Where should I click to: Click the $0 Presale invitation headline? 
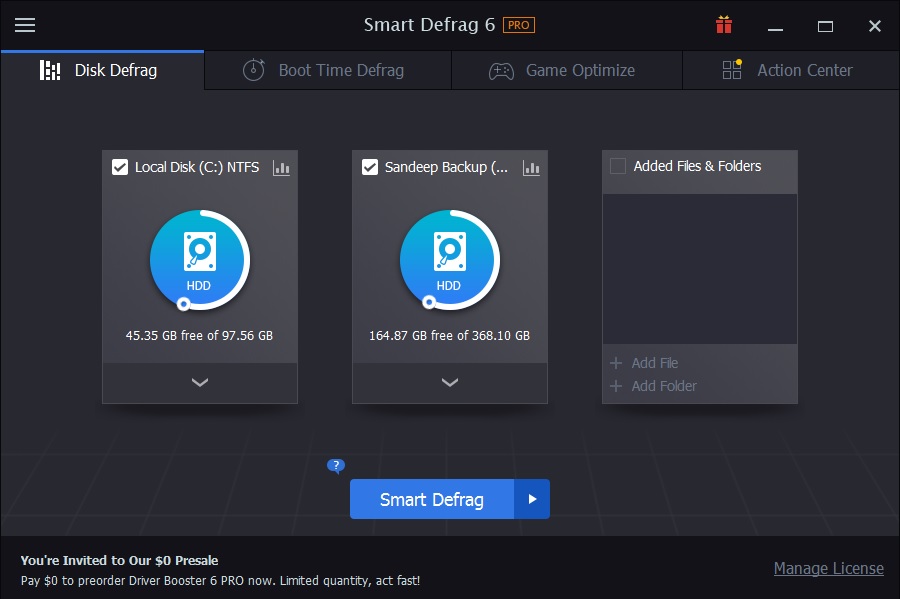coord(119,561)
